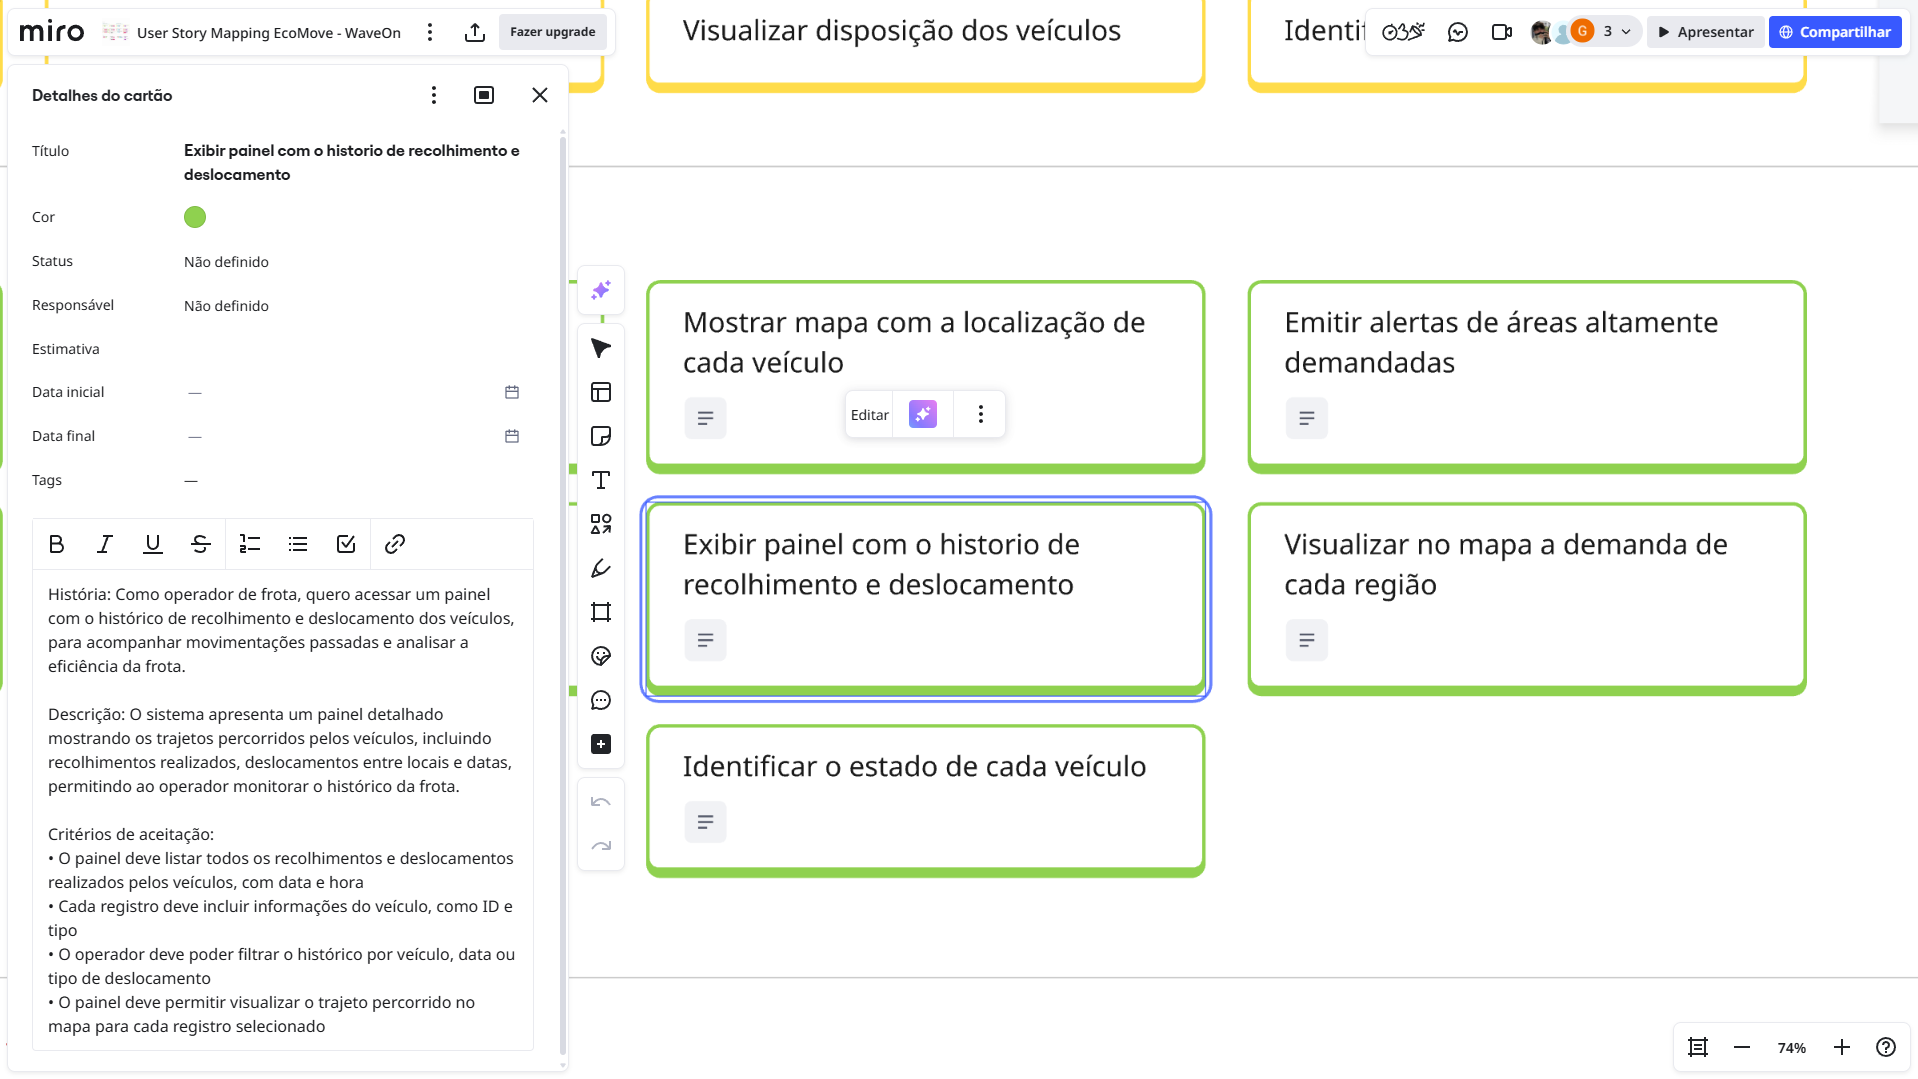Select the Text tool in toolbar

[601, 480]
